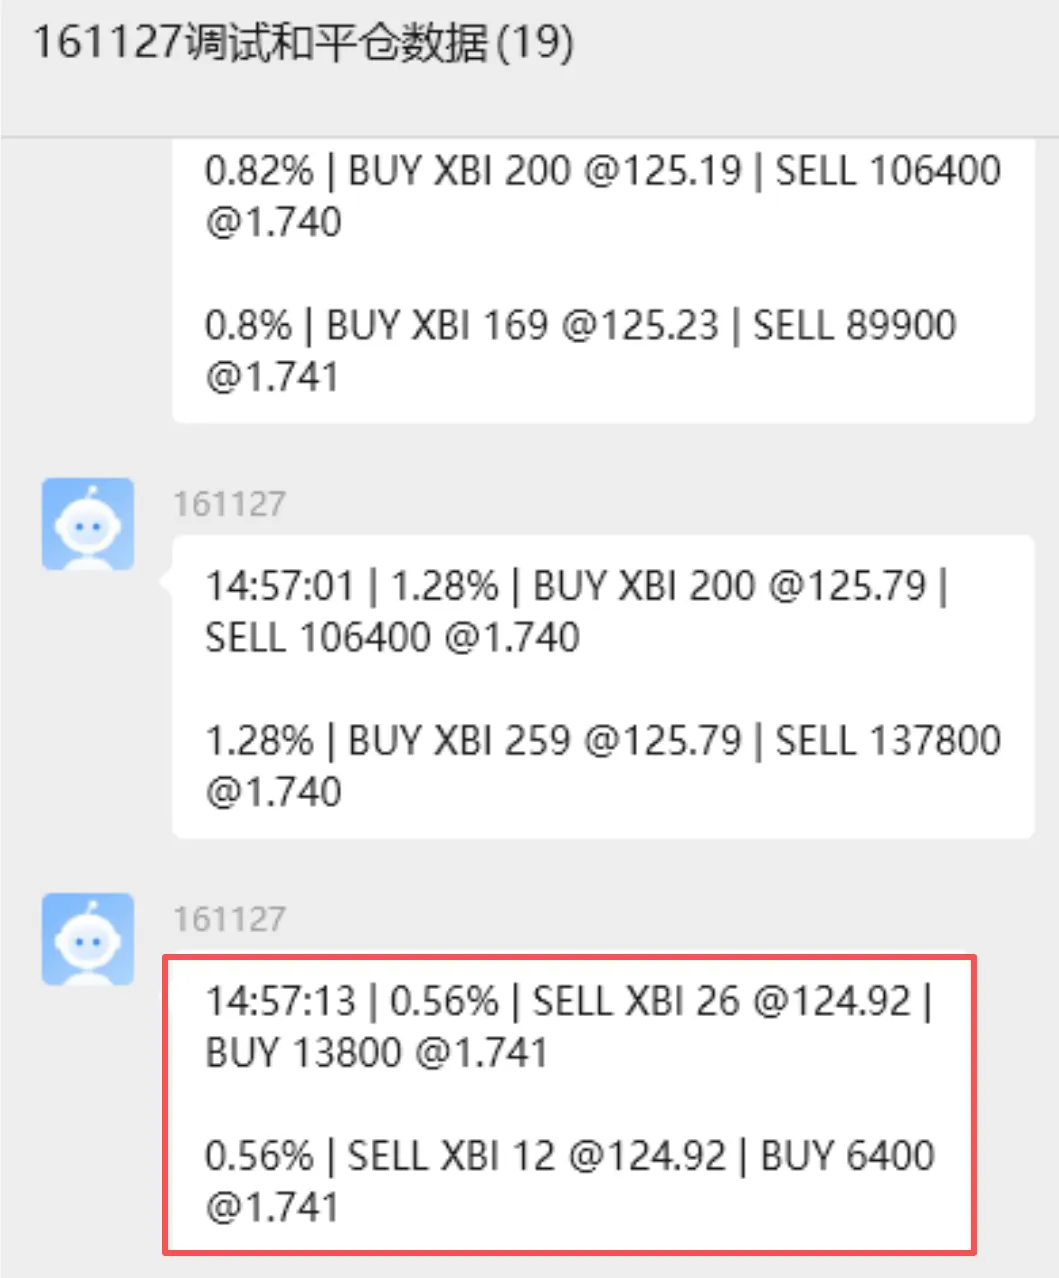
Task: Select sender name 161127 above 14:57:01 message
Action: click(230, 504)
